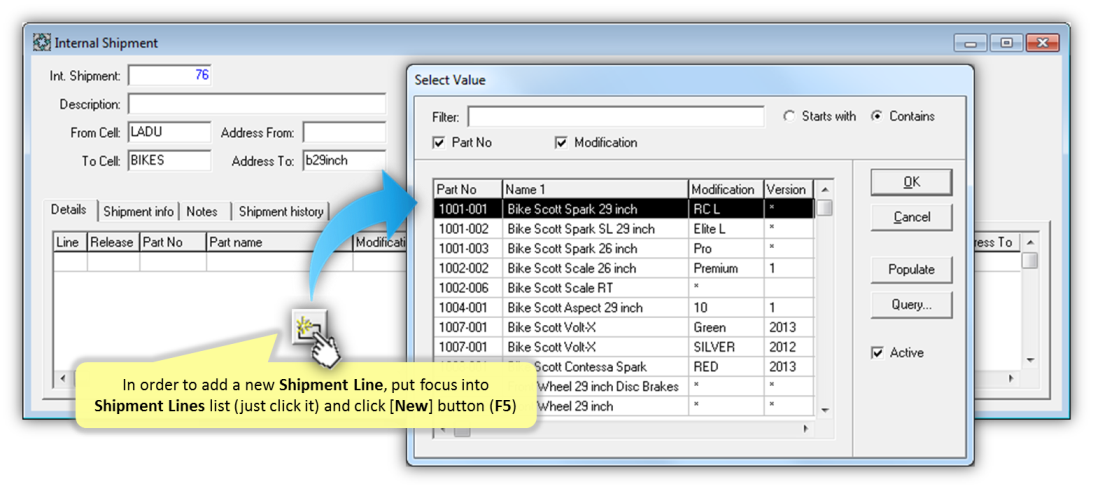Image resolution: width=1093 pixels, height=489 pixels.
Task: Close the Internal Shipment window
Action: (1043, 43)
